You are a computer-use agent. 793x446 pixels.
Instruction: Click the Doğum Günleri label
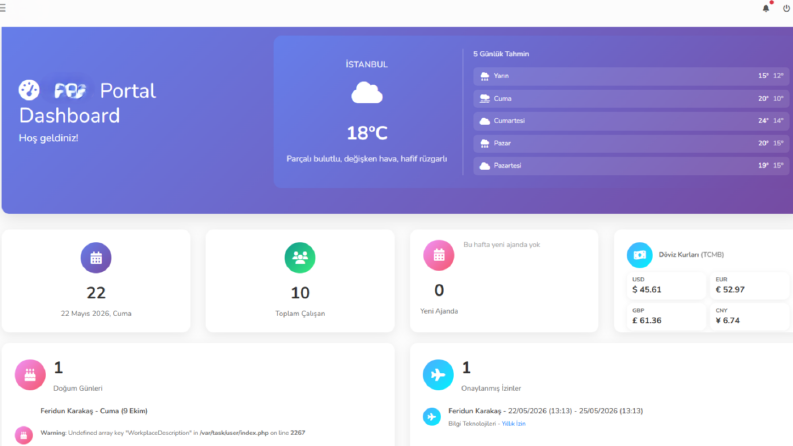tap(78, 388)
